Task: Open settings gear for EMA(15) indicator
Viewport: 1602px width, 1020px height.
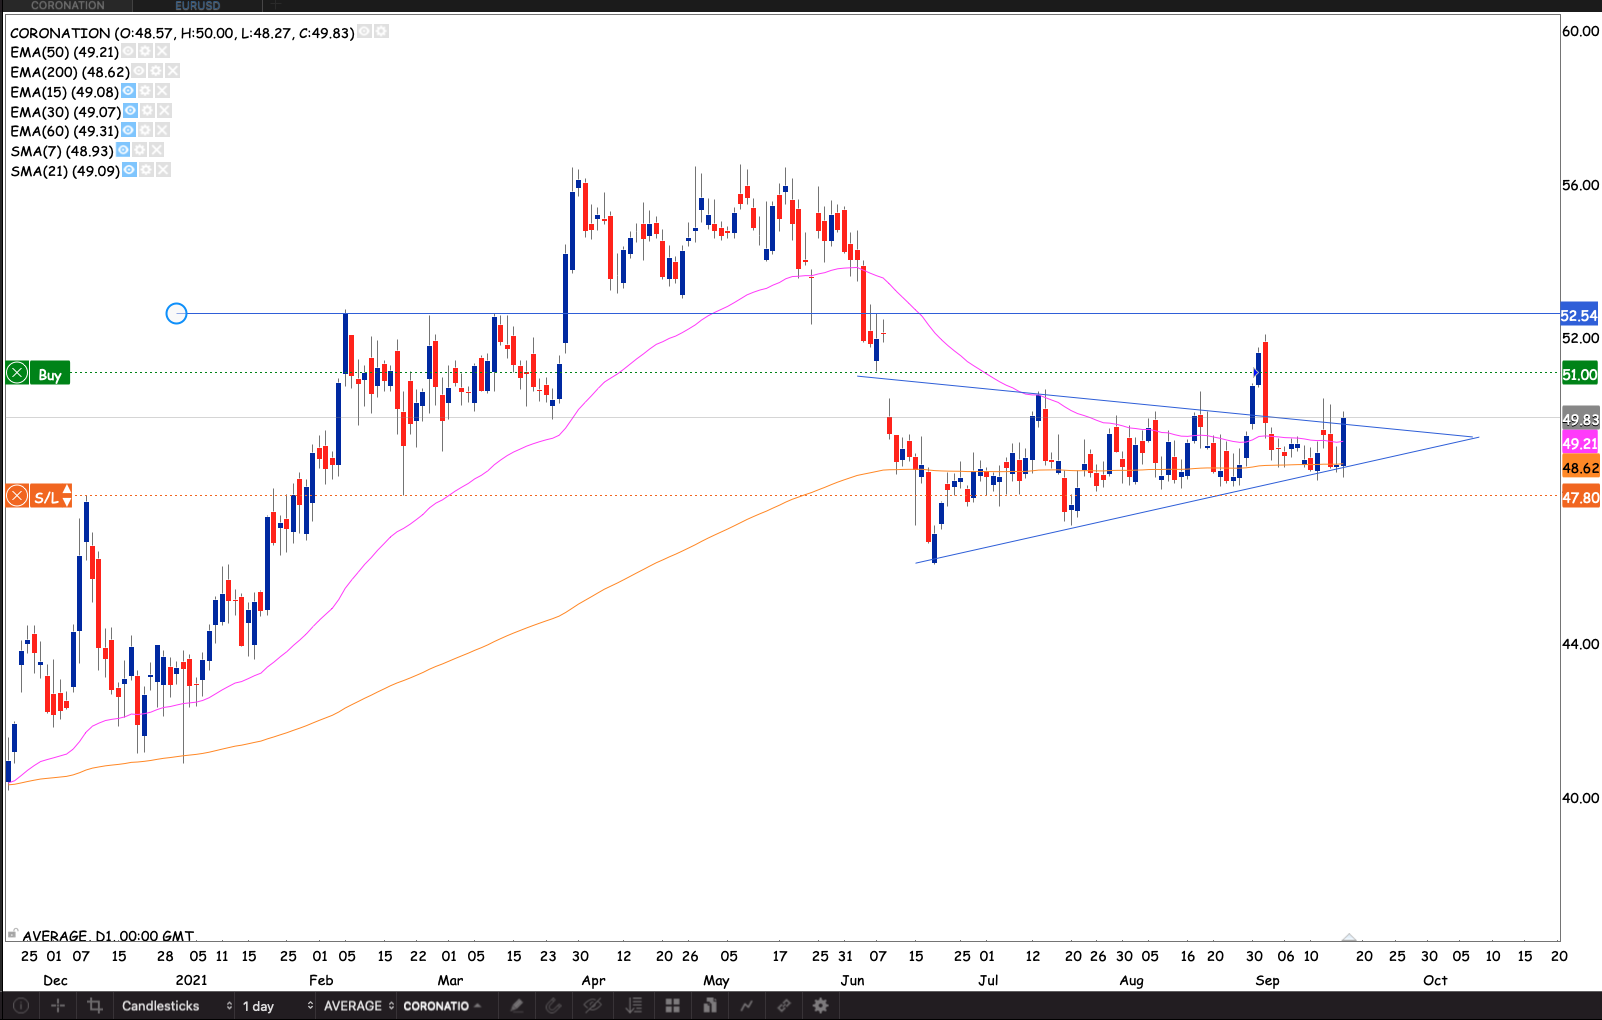Action: 145,91
